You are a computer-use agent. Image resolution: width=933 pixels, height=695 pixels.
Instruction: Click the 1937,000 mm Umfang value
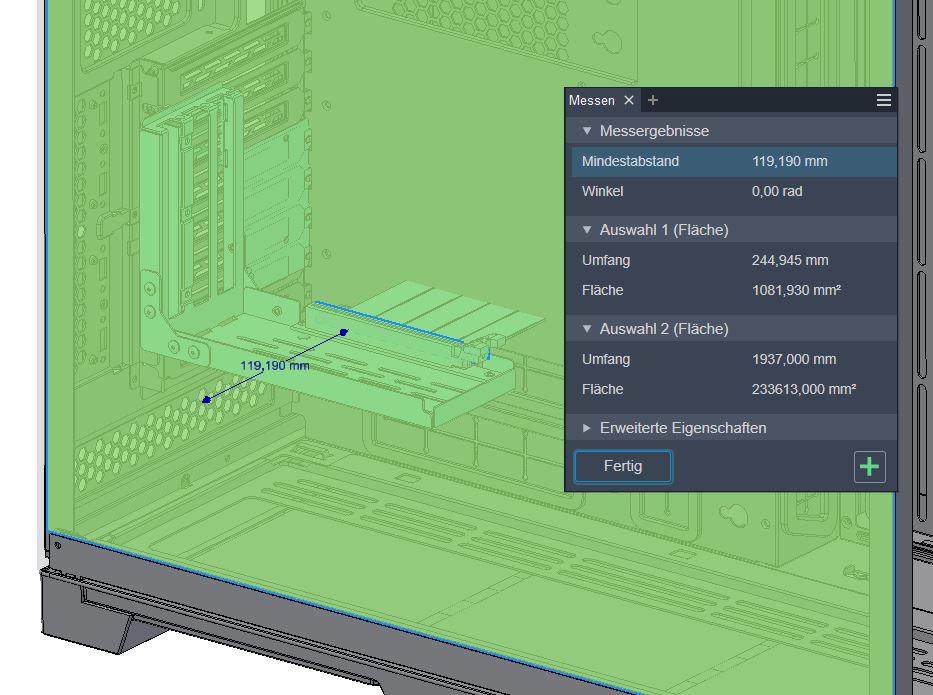click(794, 359)
